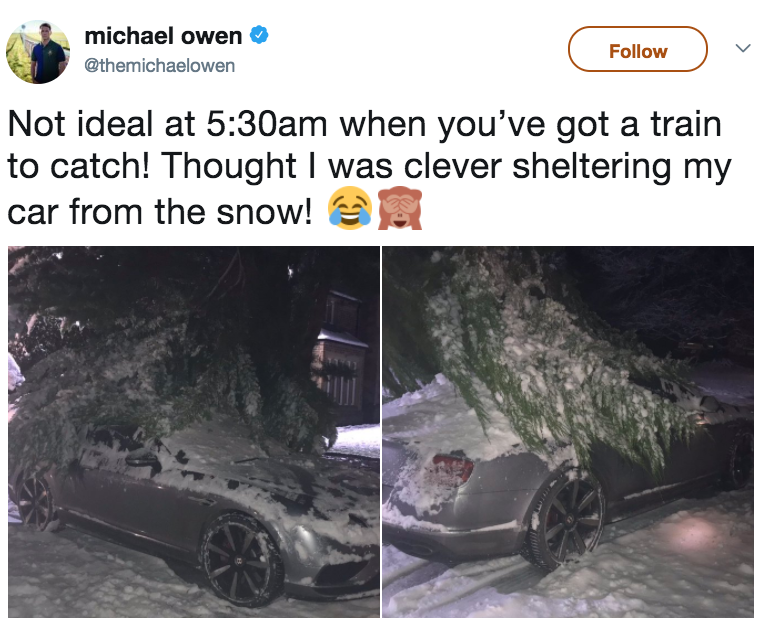Click the tears of joy emoji
The width and height of the screenshot is (782, 634).
pos(350,208)
